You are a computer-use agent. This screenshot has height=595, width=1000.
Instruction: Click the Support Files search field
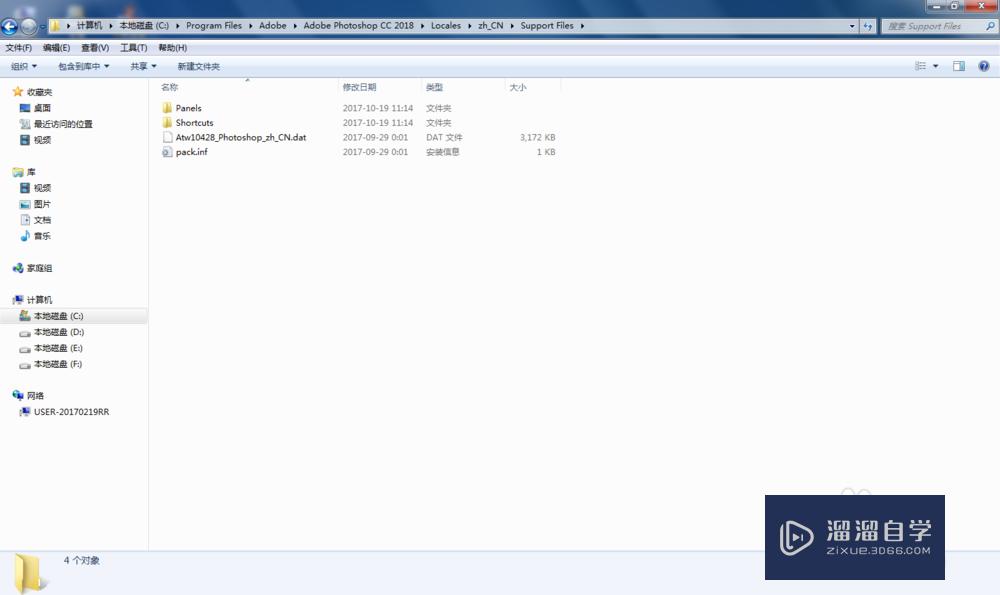(x=934, y=26)
